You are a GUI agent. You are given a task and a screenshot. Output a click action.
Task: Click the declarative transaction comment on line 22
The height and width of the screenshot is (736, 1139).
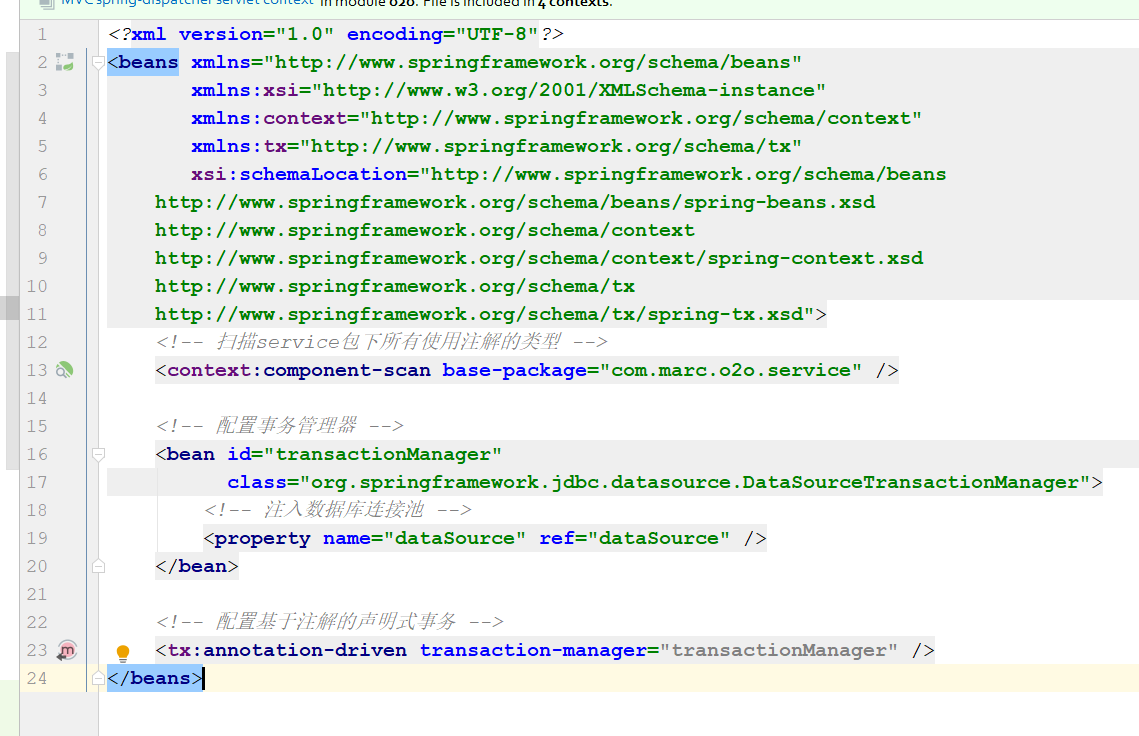[x=330, y=621]
